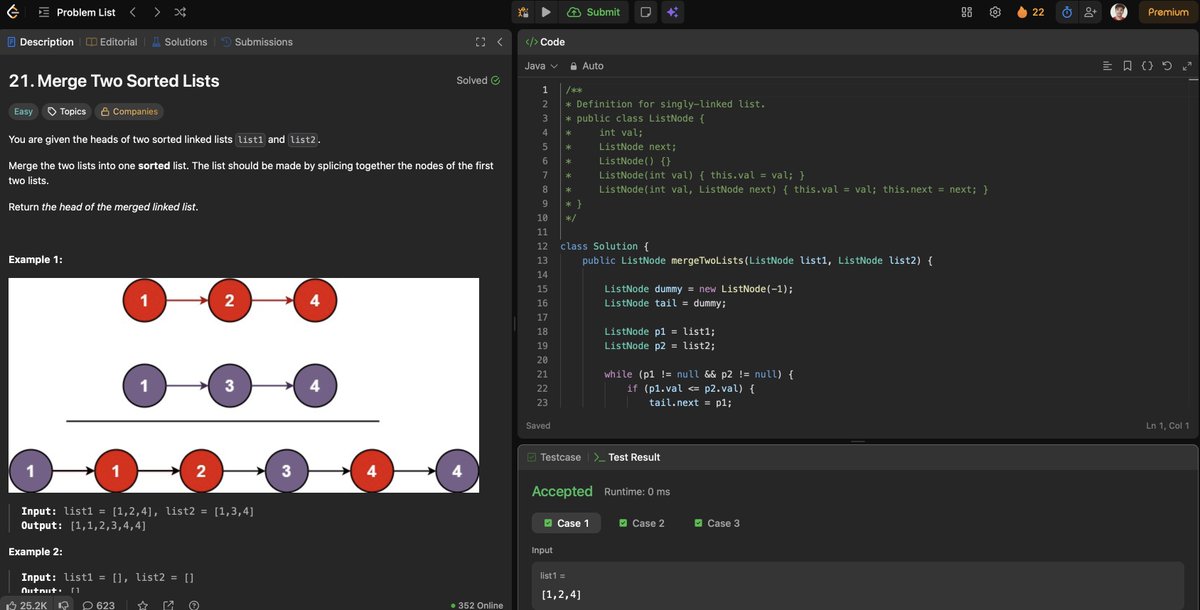The width and height of the screenshot is (1200, 610).
Task: Submit the solution
Action: [x=593, y=12]
